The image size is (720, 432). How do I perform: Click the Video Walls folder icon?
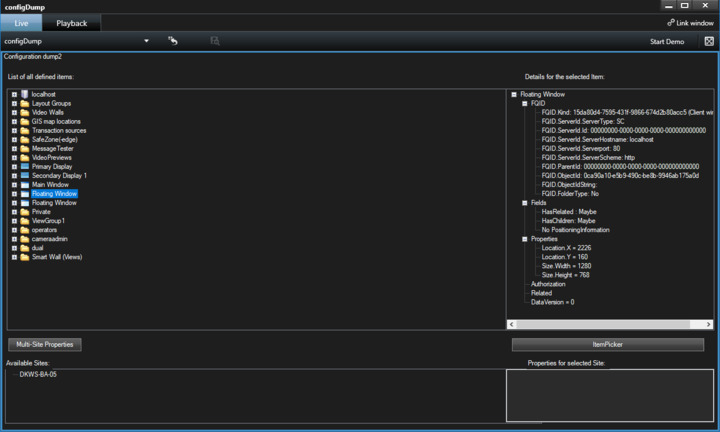point(25,112)
